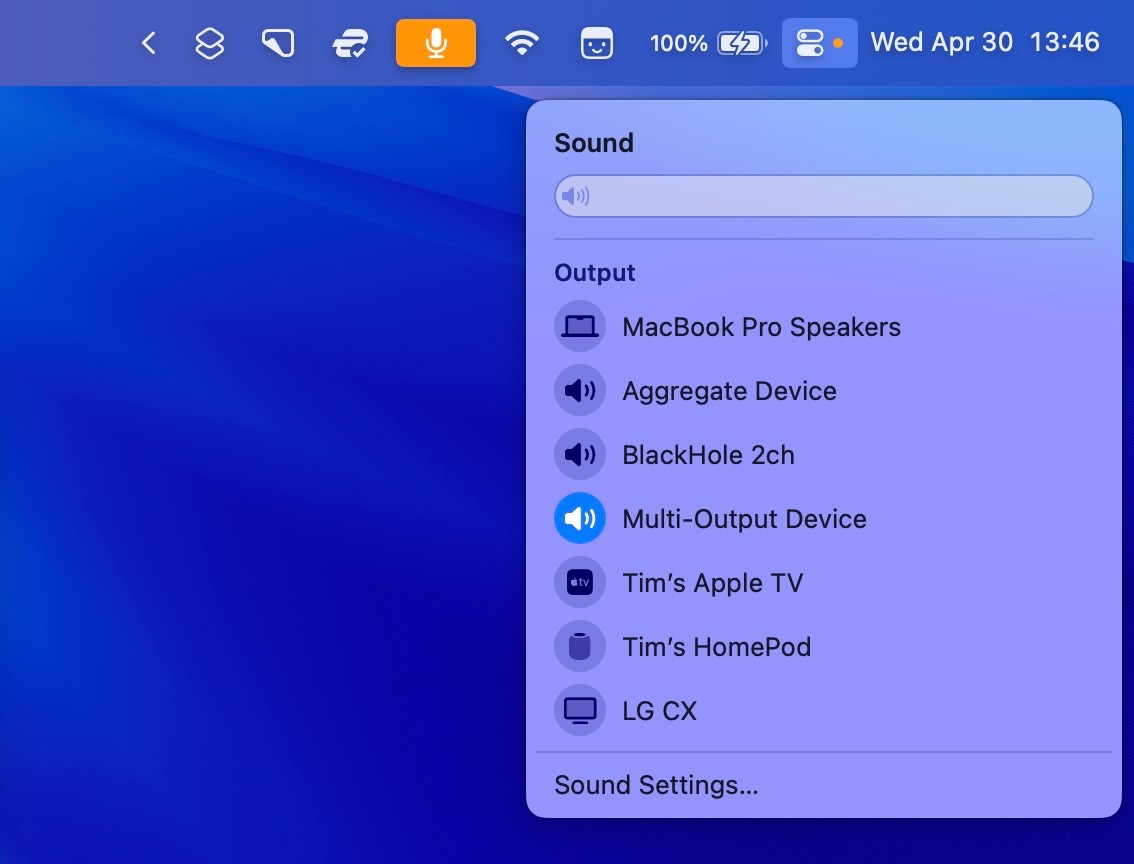Select the Apple TV icon
Viewport: 1134px width, 864px height.
click(580, 582)
